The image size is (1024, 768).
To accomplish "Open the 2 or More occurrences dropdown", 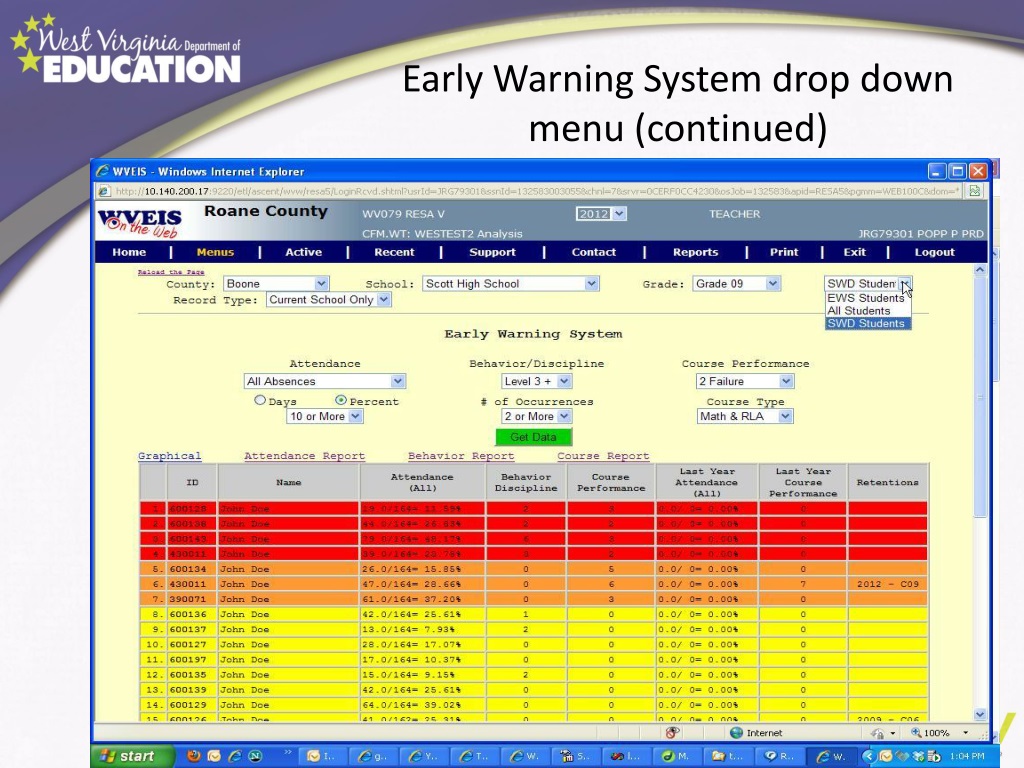I will tap(537, 416).
